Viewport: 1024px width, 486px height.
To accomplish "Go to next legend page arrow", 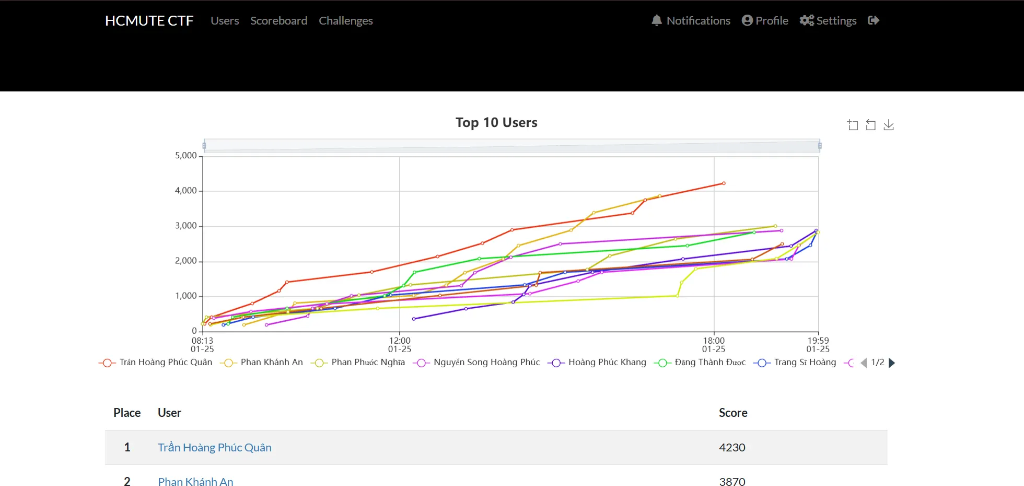I will [892, 363].
